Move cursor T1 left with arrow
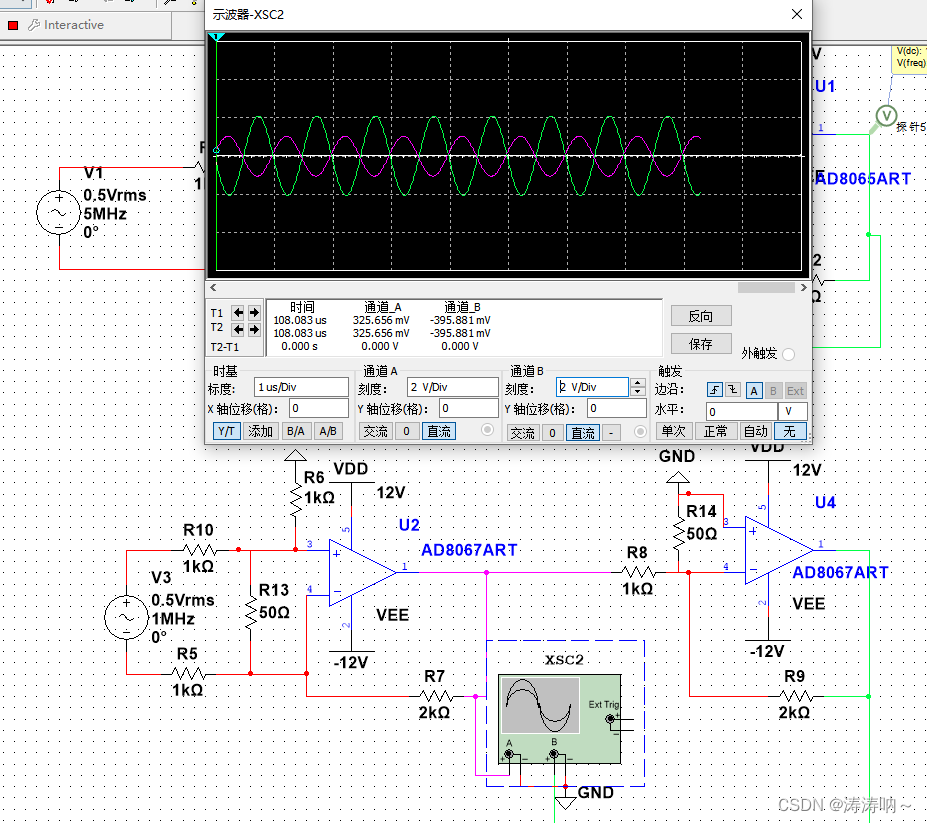The width and height of the screenshot is (927, 823). click(x=238, y=313)
